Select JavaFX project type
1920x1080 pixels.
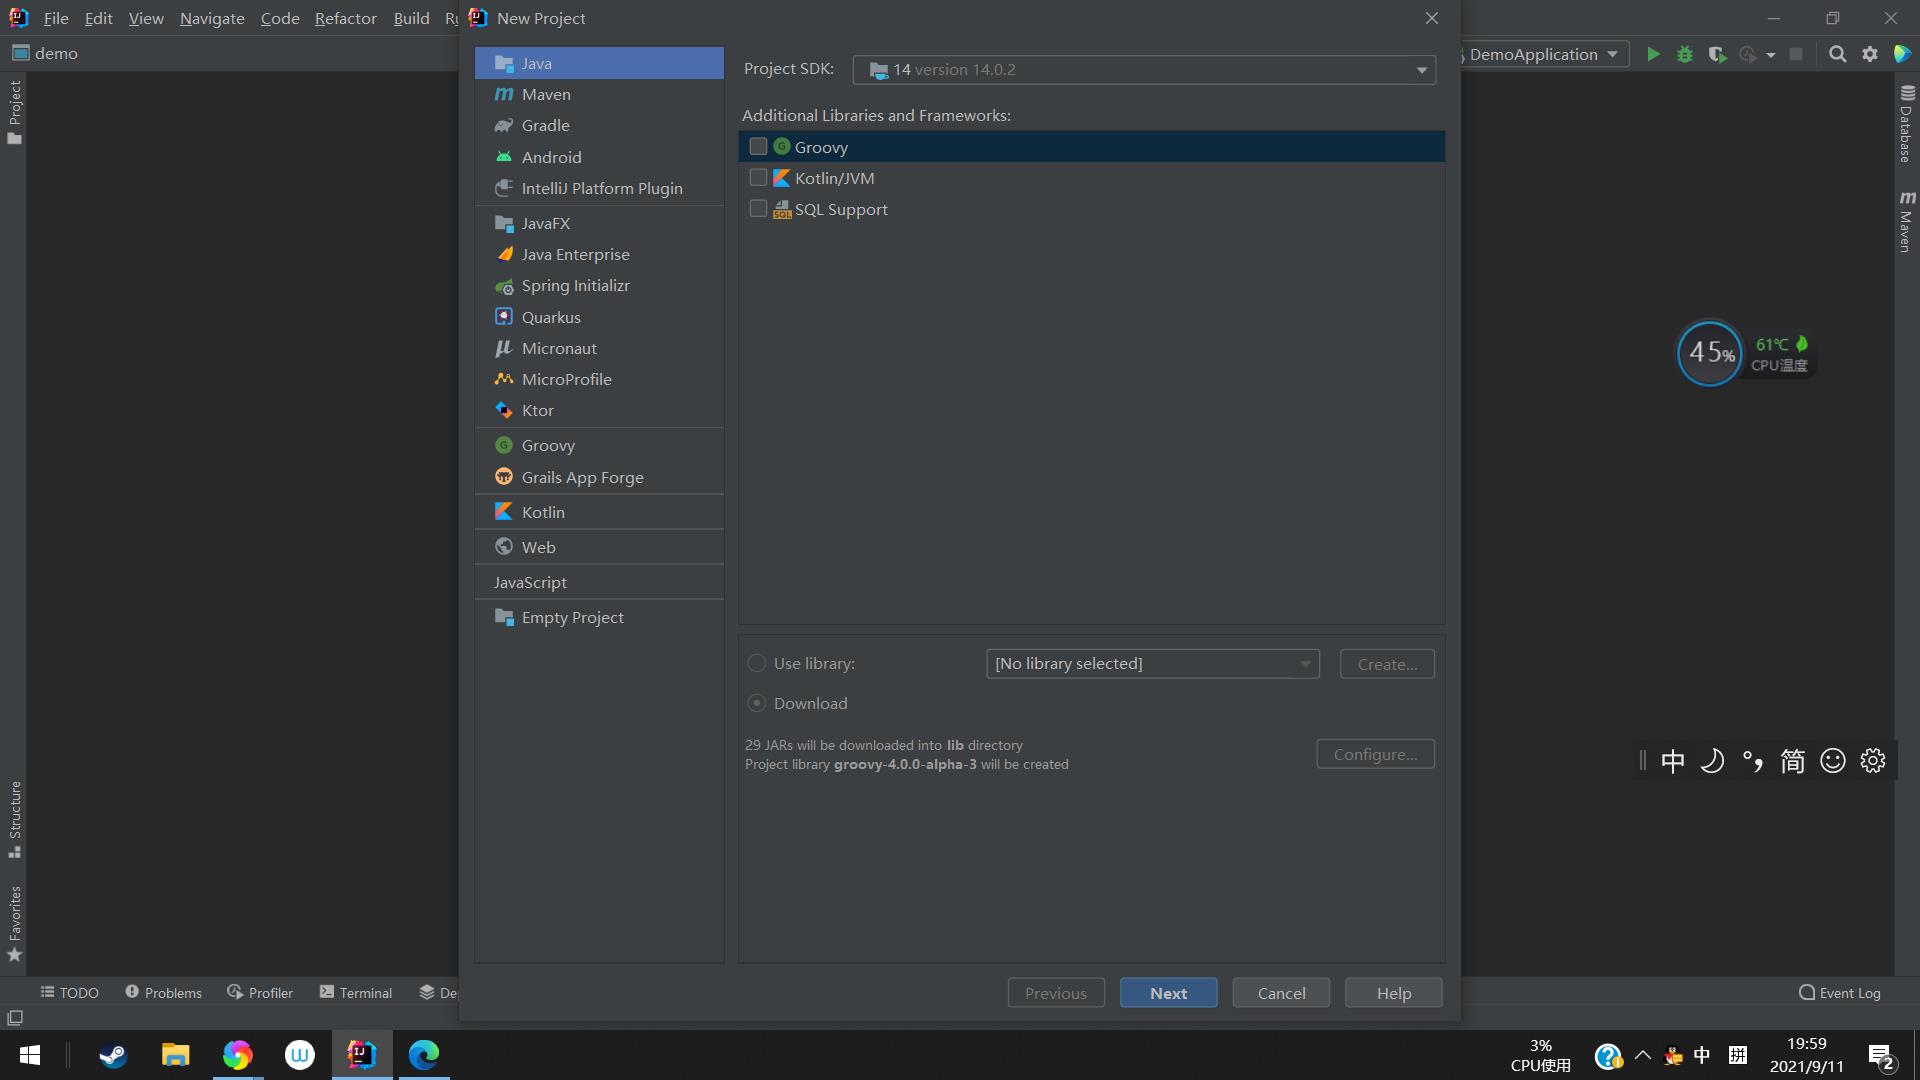(599, 223)
